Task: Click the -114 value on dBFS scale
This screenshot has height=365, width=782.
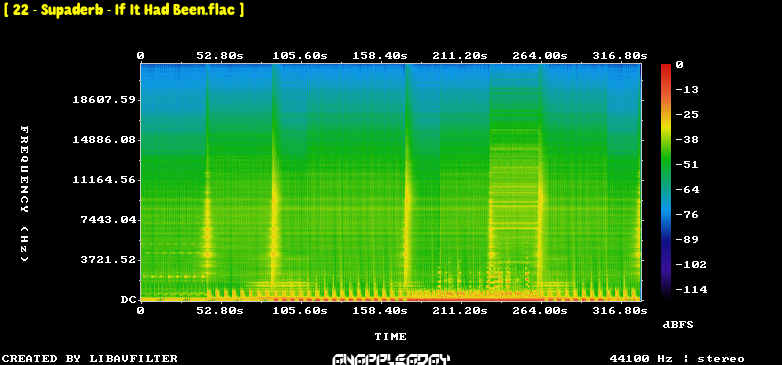Action: [691, 289]
